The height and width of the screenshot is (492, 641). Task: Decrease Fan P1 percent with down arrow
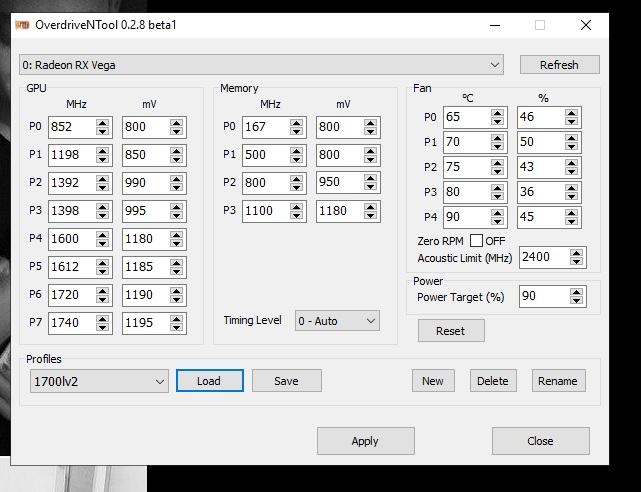pos(571,147)
